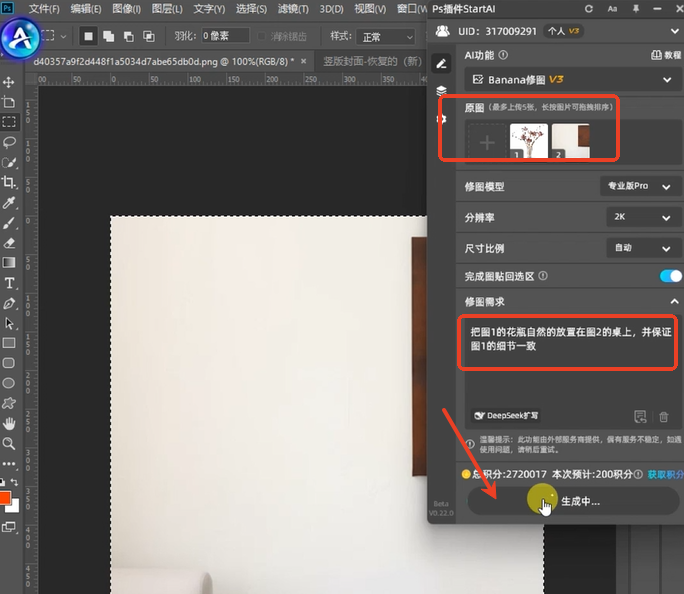The image size is (684, 594).
Task: Select the Brush tool
Action: tap(9, 223)
